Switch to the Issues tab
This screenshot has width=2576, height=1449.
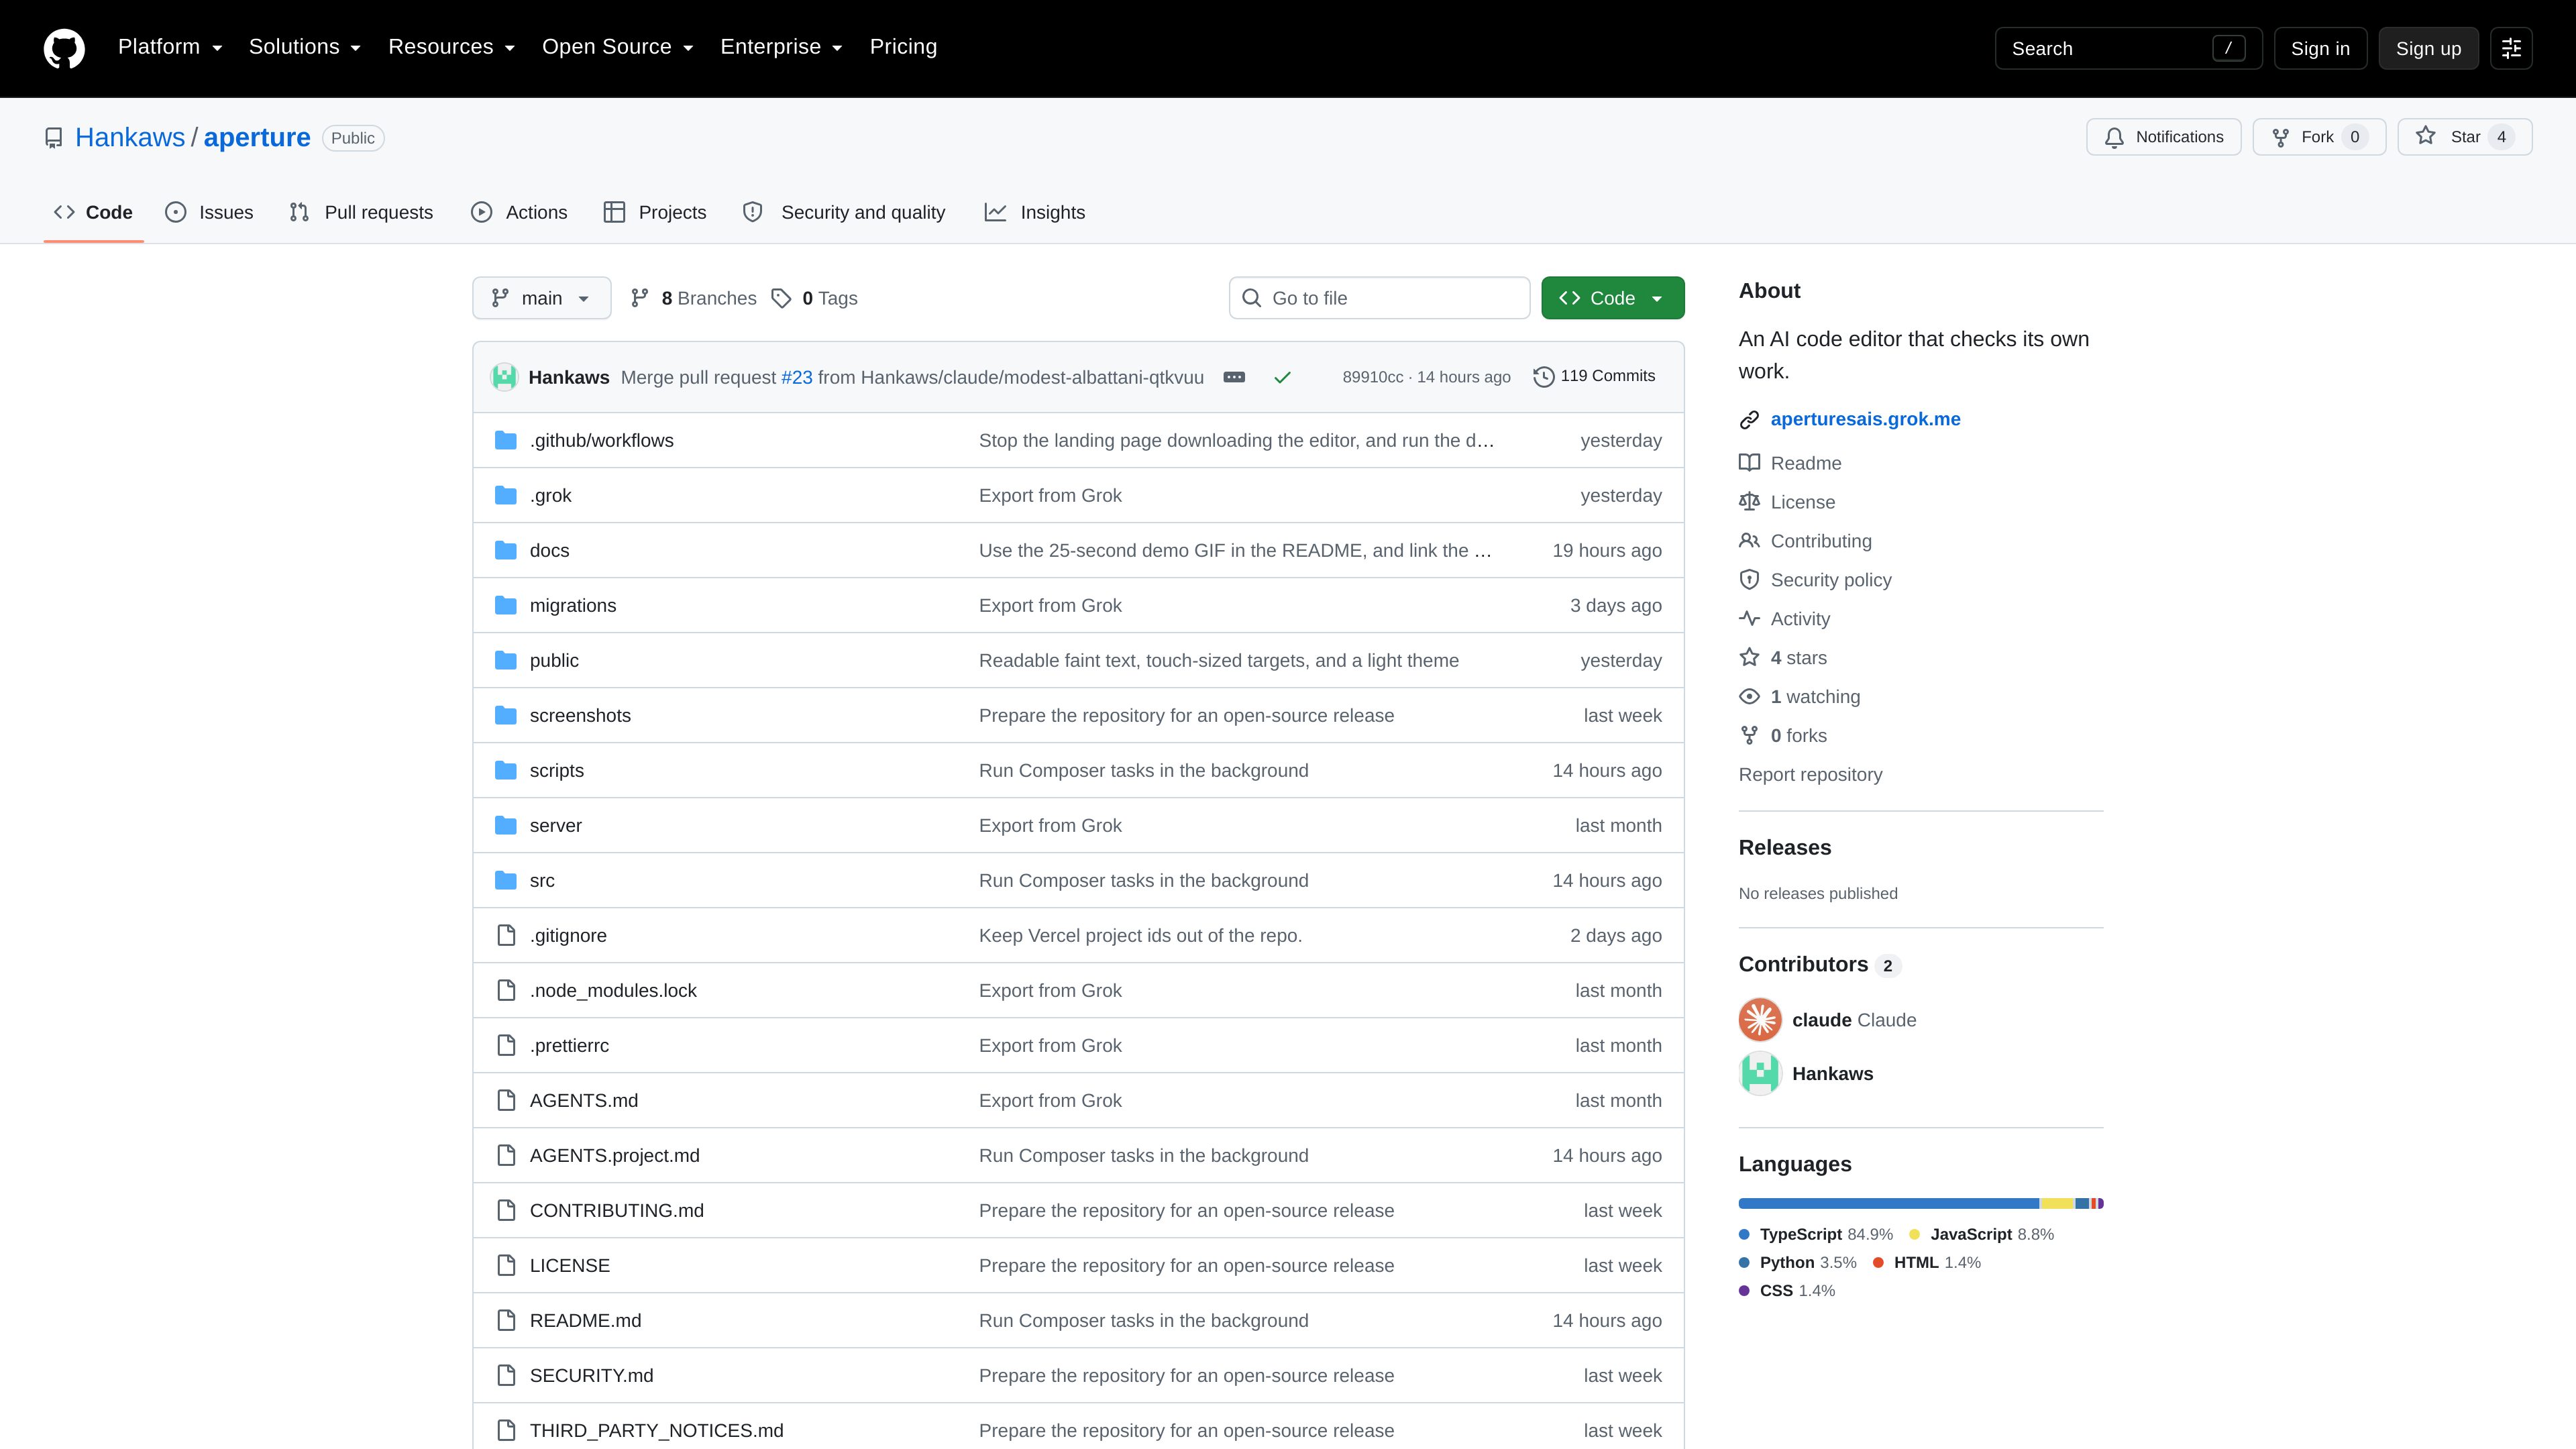point(209,212)
